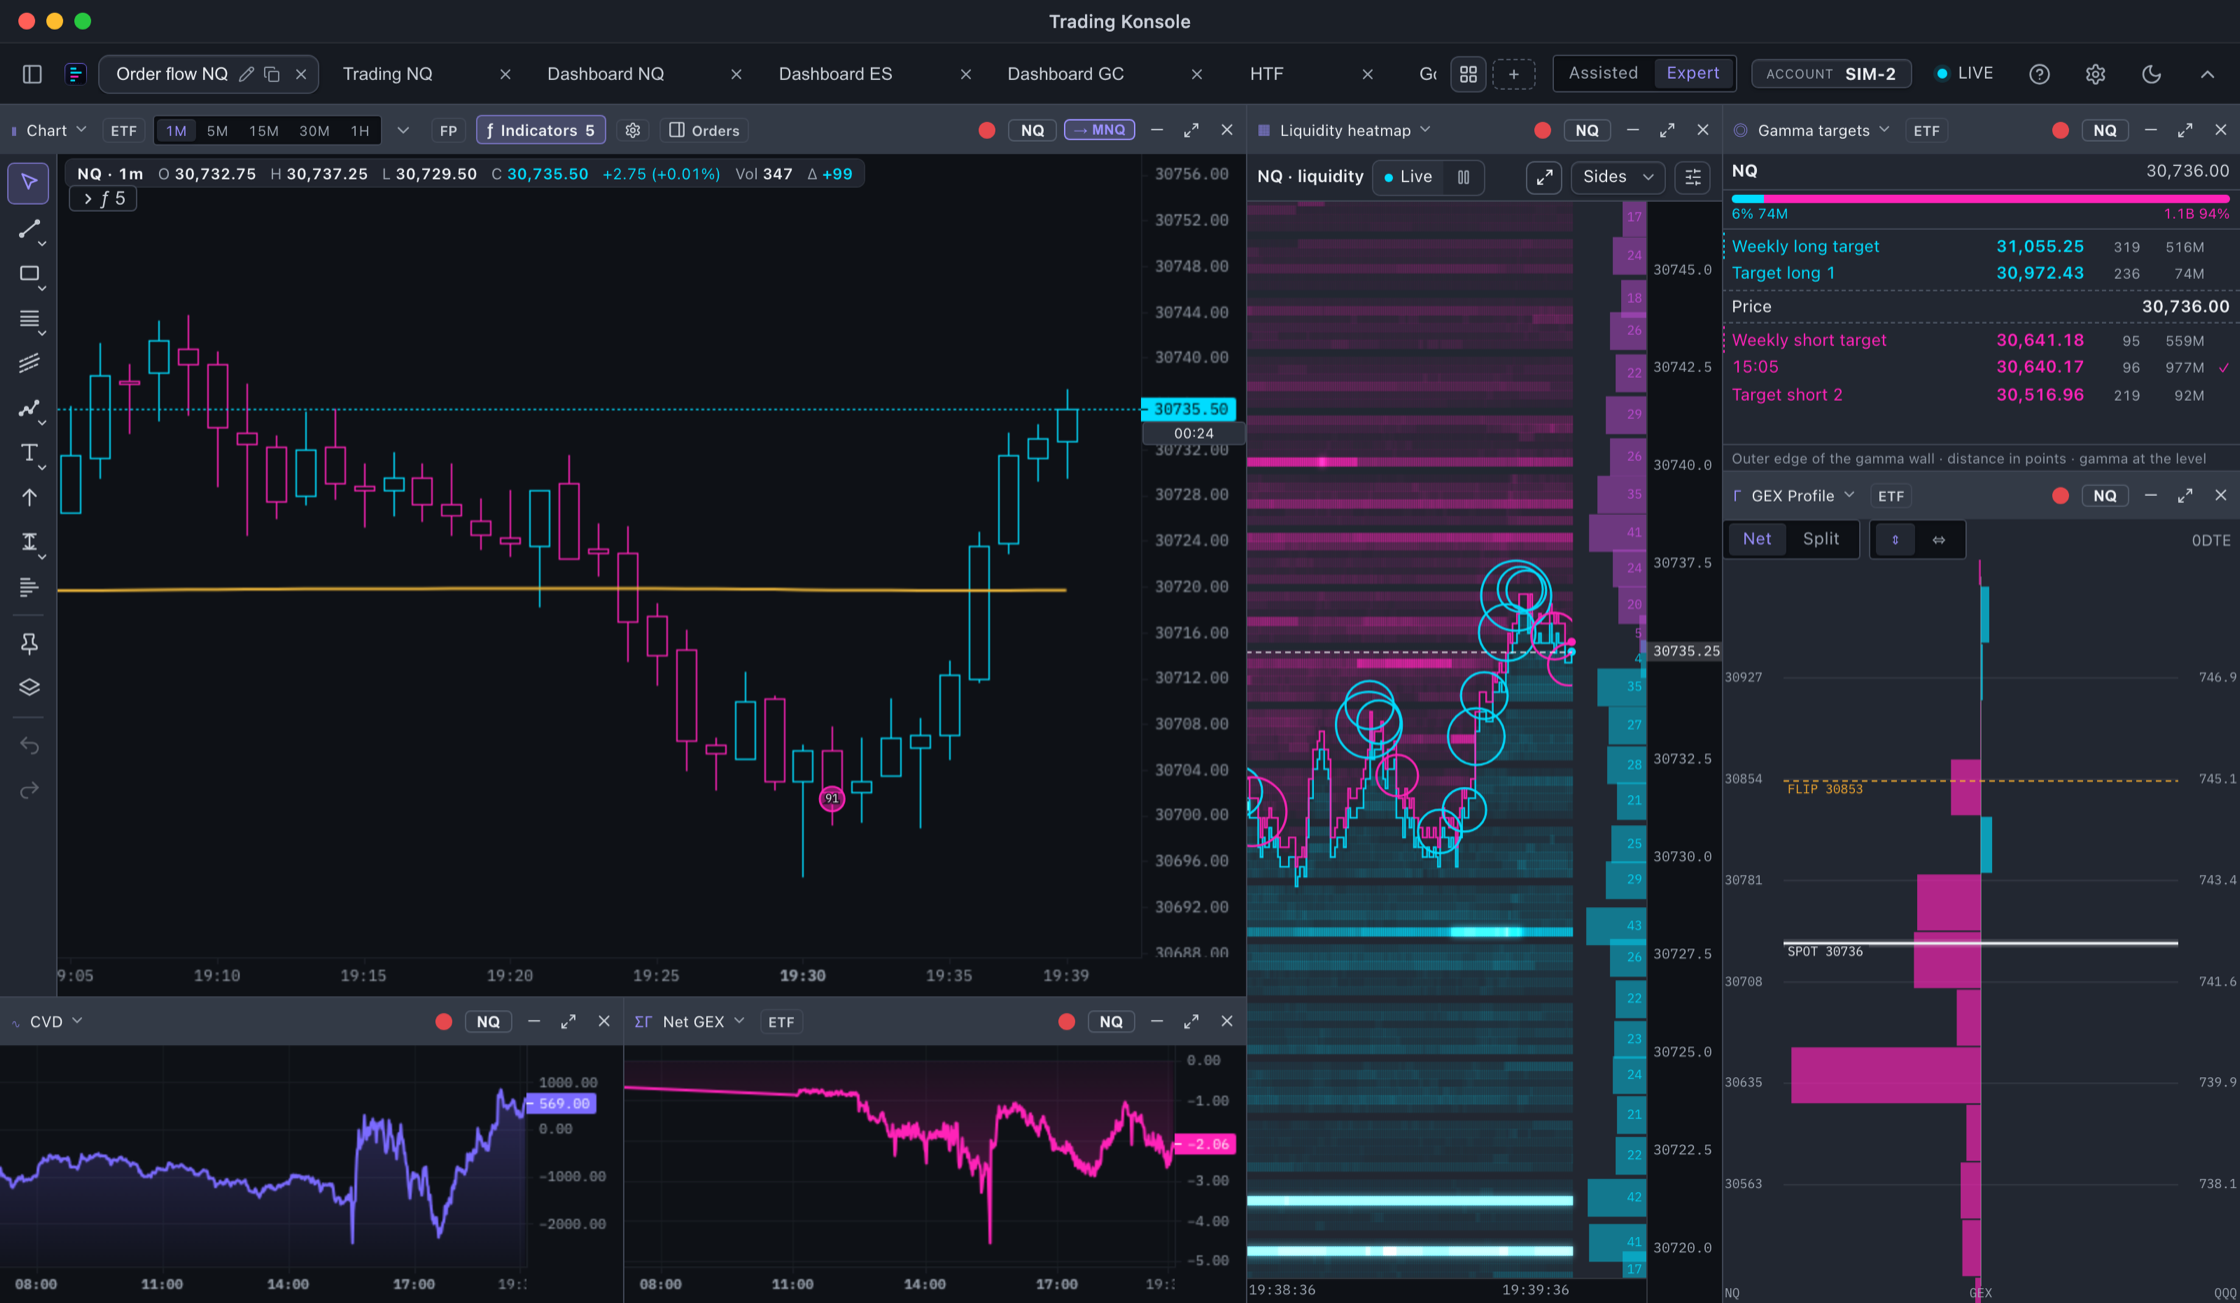The image size is (2240, 1303).
Task: Select the arrow up marker tool
Action: point(29,497)
